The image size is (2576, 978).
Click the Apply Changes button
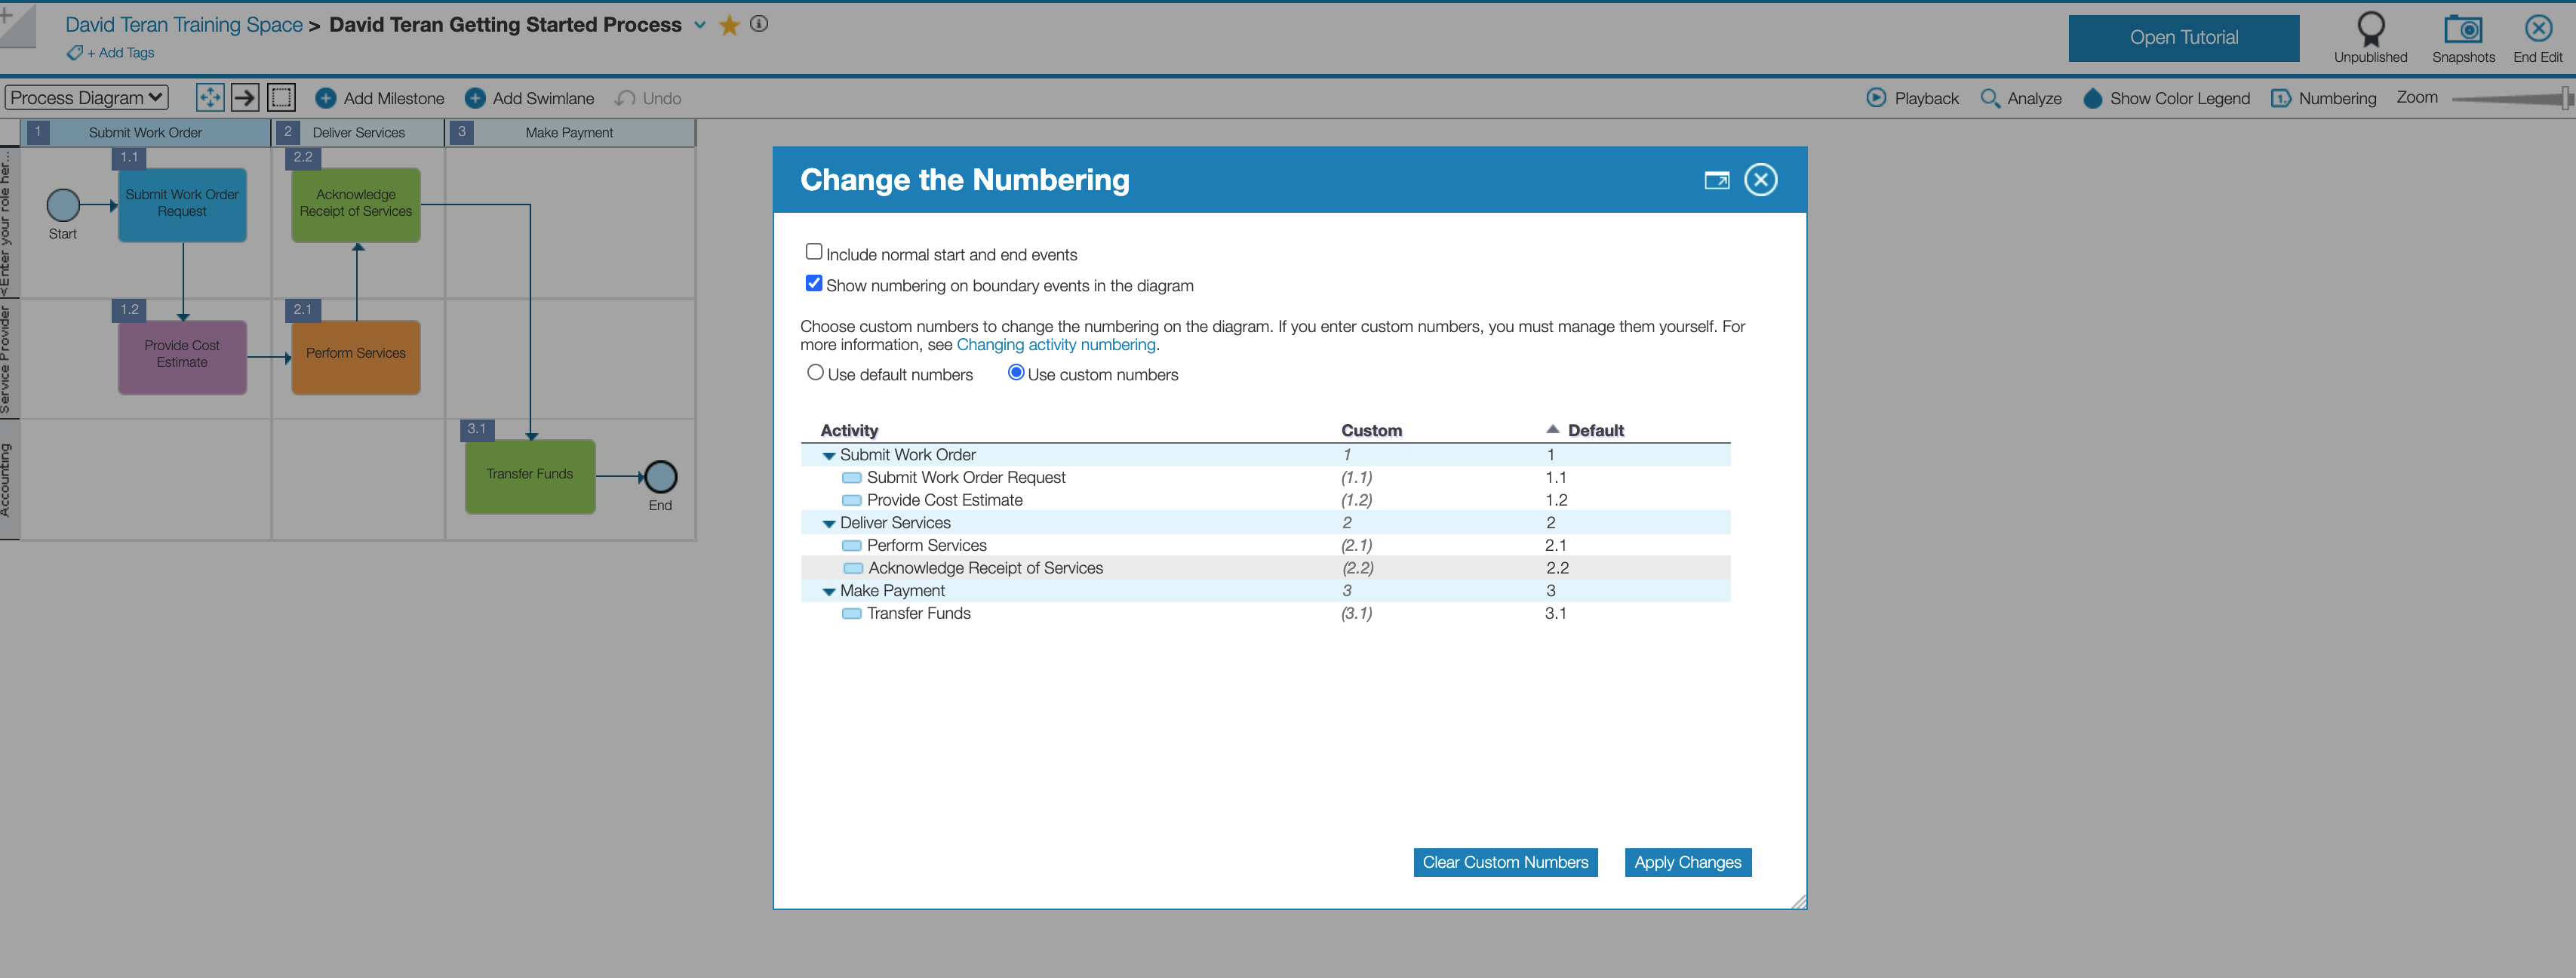(x=1687, y=862)
